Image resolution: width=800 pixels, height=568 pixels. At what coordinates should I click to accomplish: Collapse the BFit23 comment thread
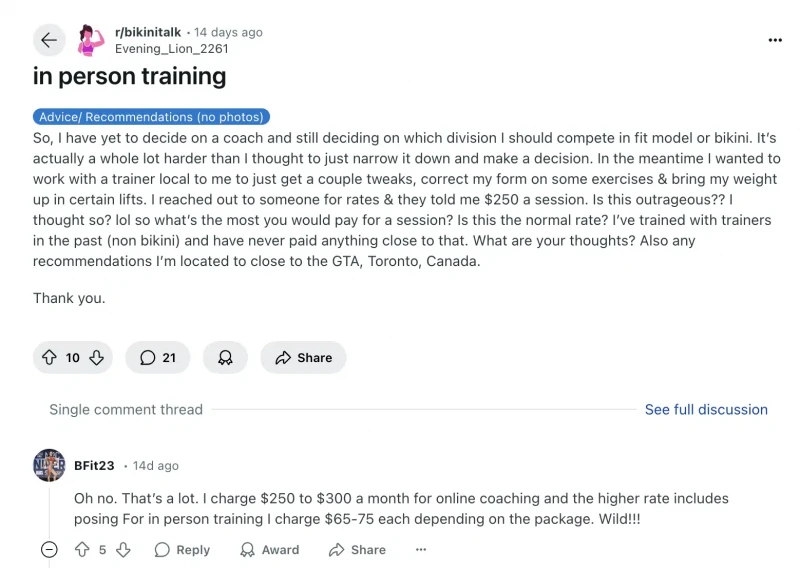pyautogui.click(x=49, y=550)
